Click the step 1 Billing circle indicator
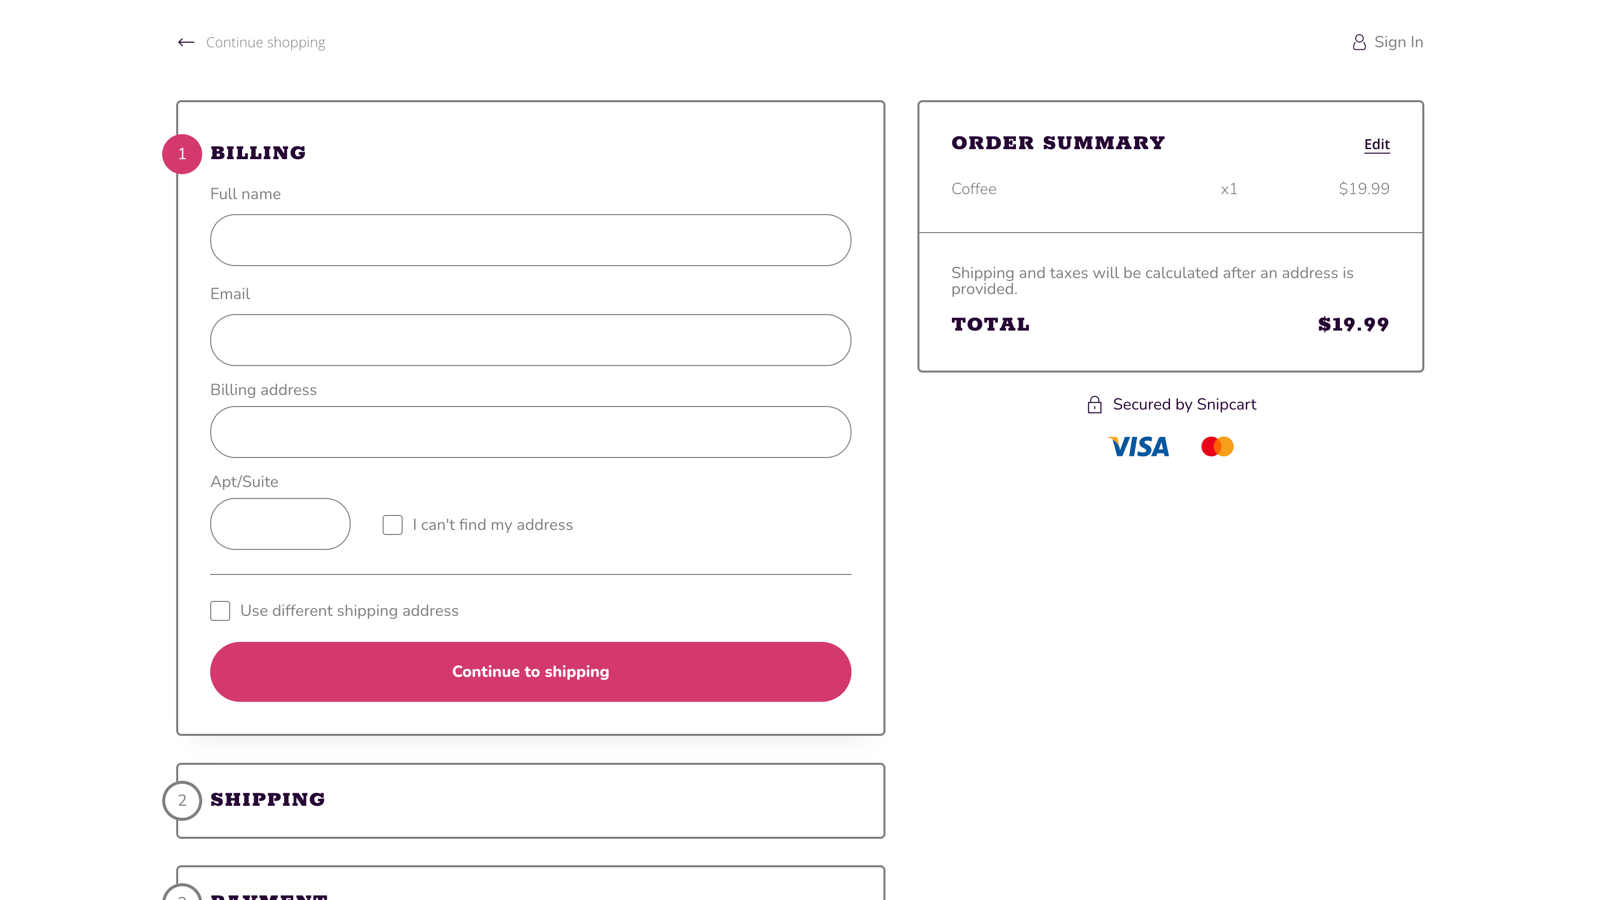The image size is (1600, 900). click(182, 154)
